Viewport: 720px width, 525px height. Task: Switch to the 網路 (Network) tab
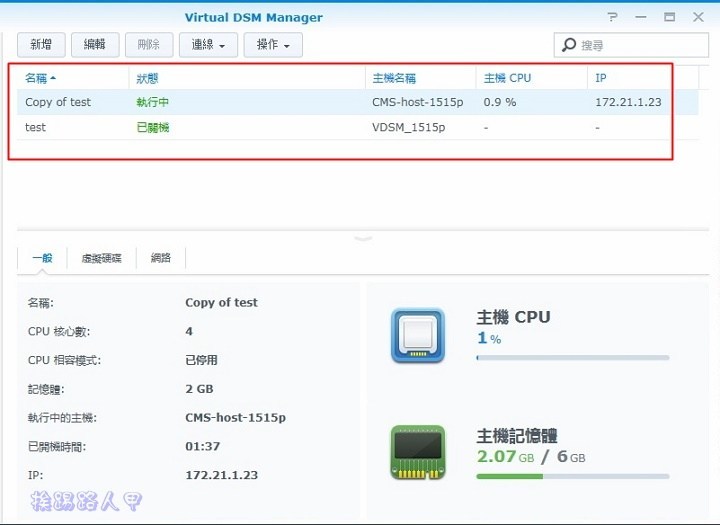click(161, 258)
